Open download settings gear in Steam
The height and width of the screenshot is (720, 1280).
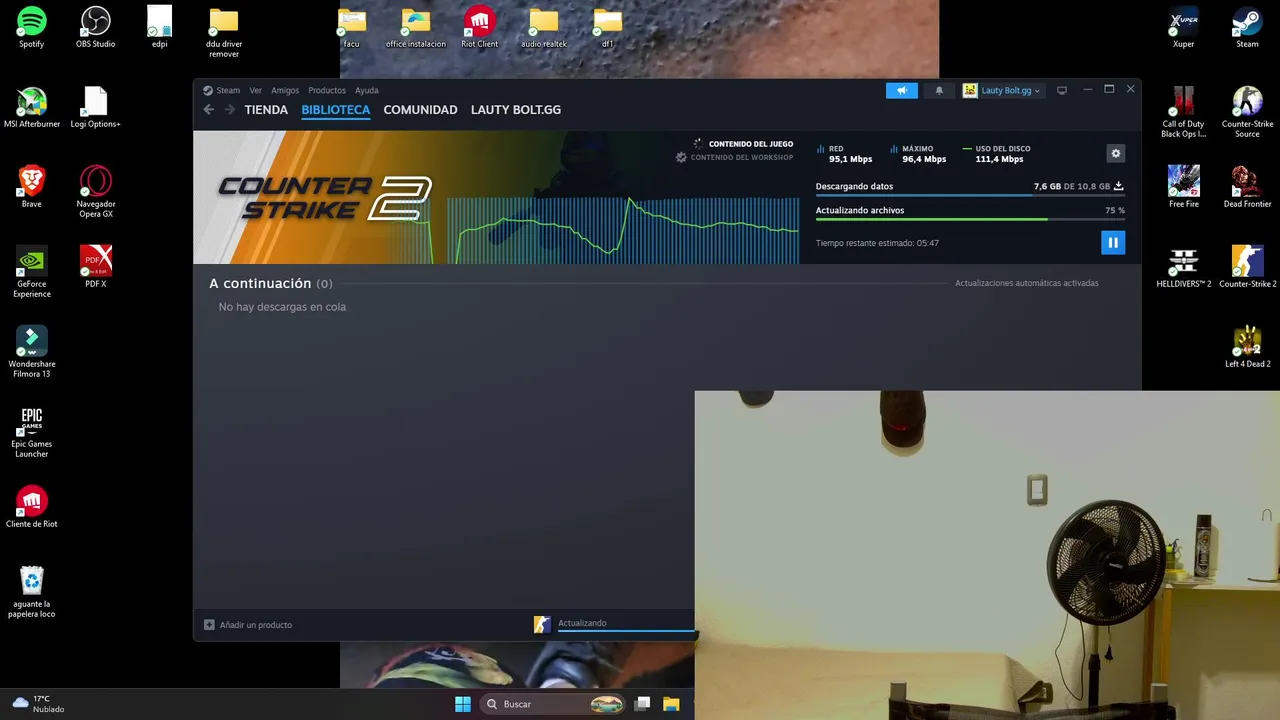[1116, 153]
